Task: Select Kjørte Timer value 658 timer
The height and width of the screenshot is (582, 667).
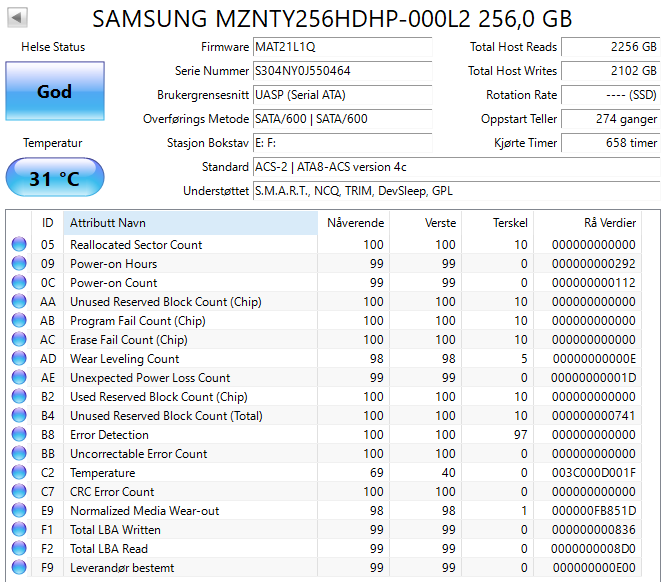Action: click(x=611, y=143)
